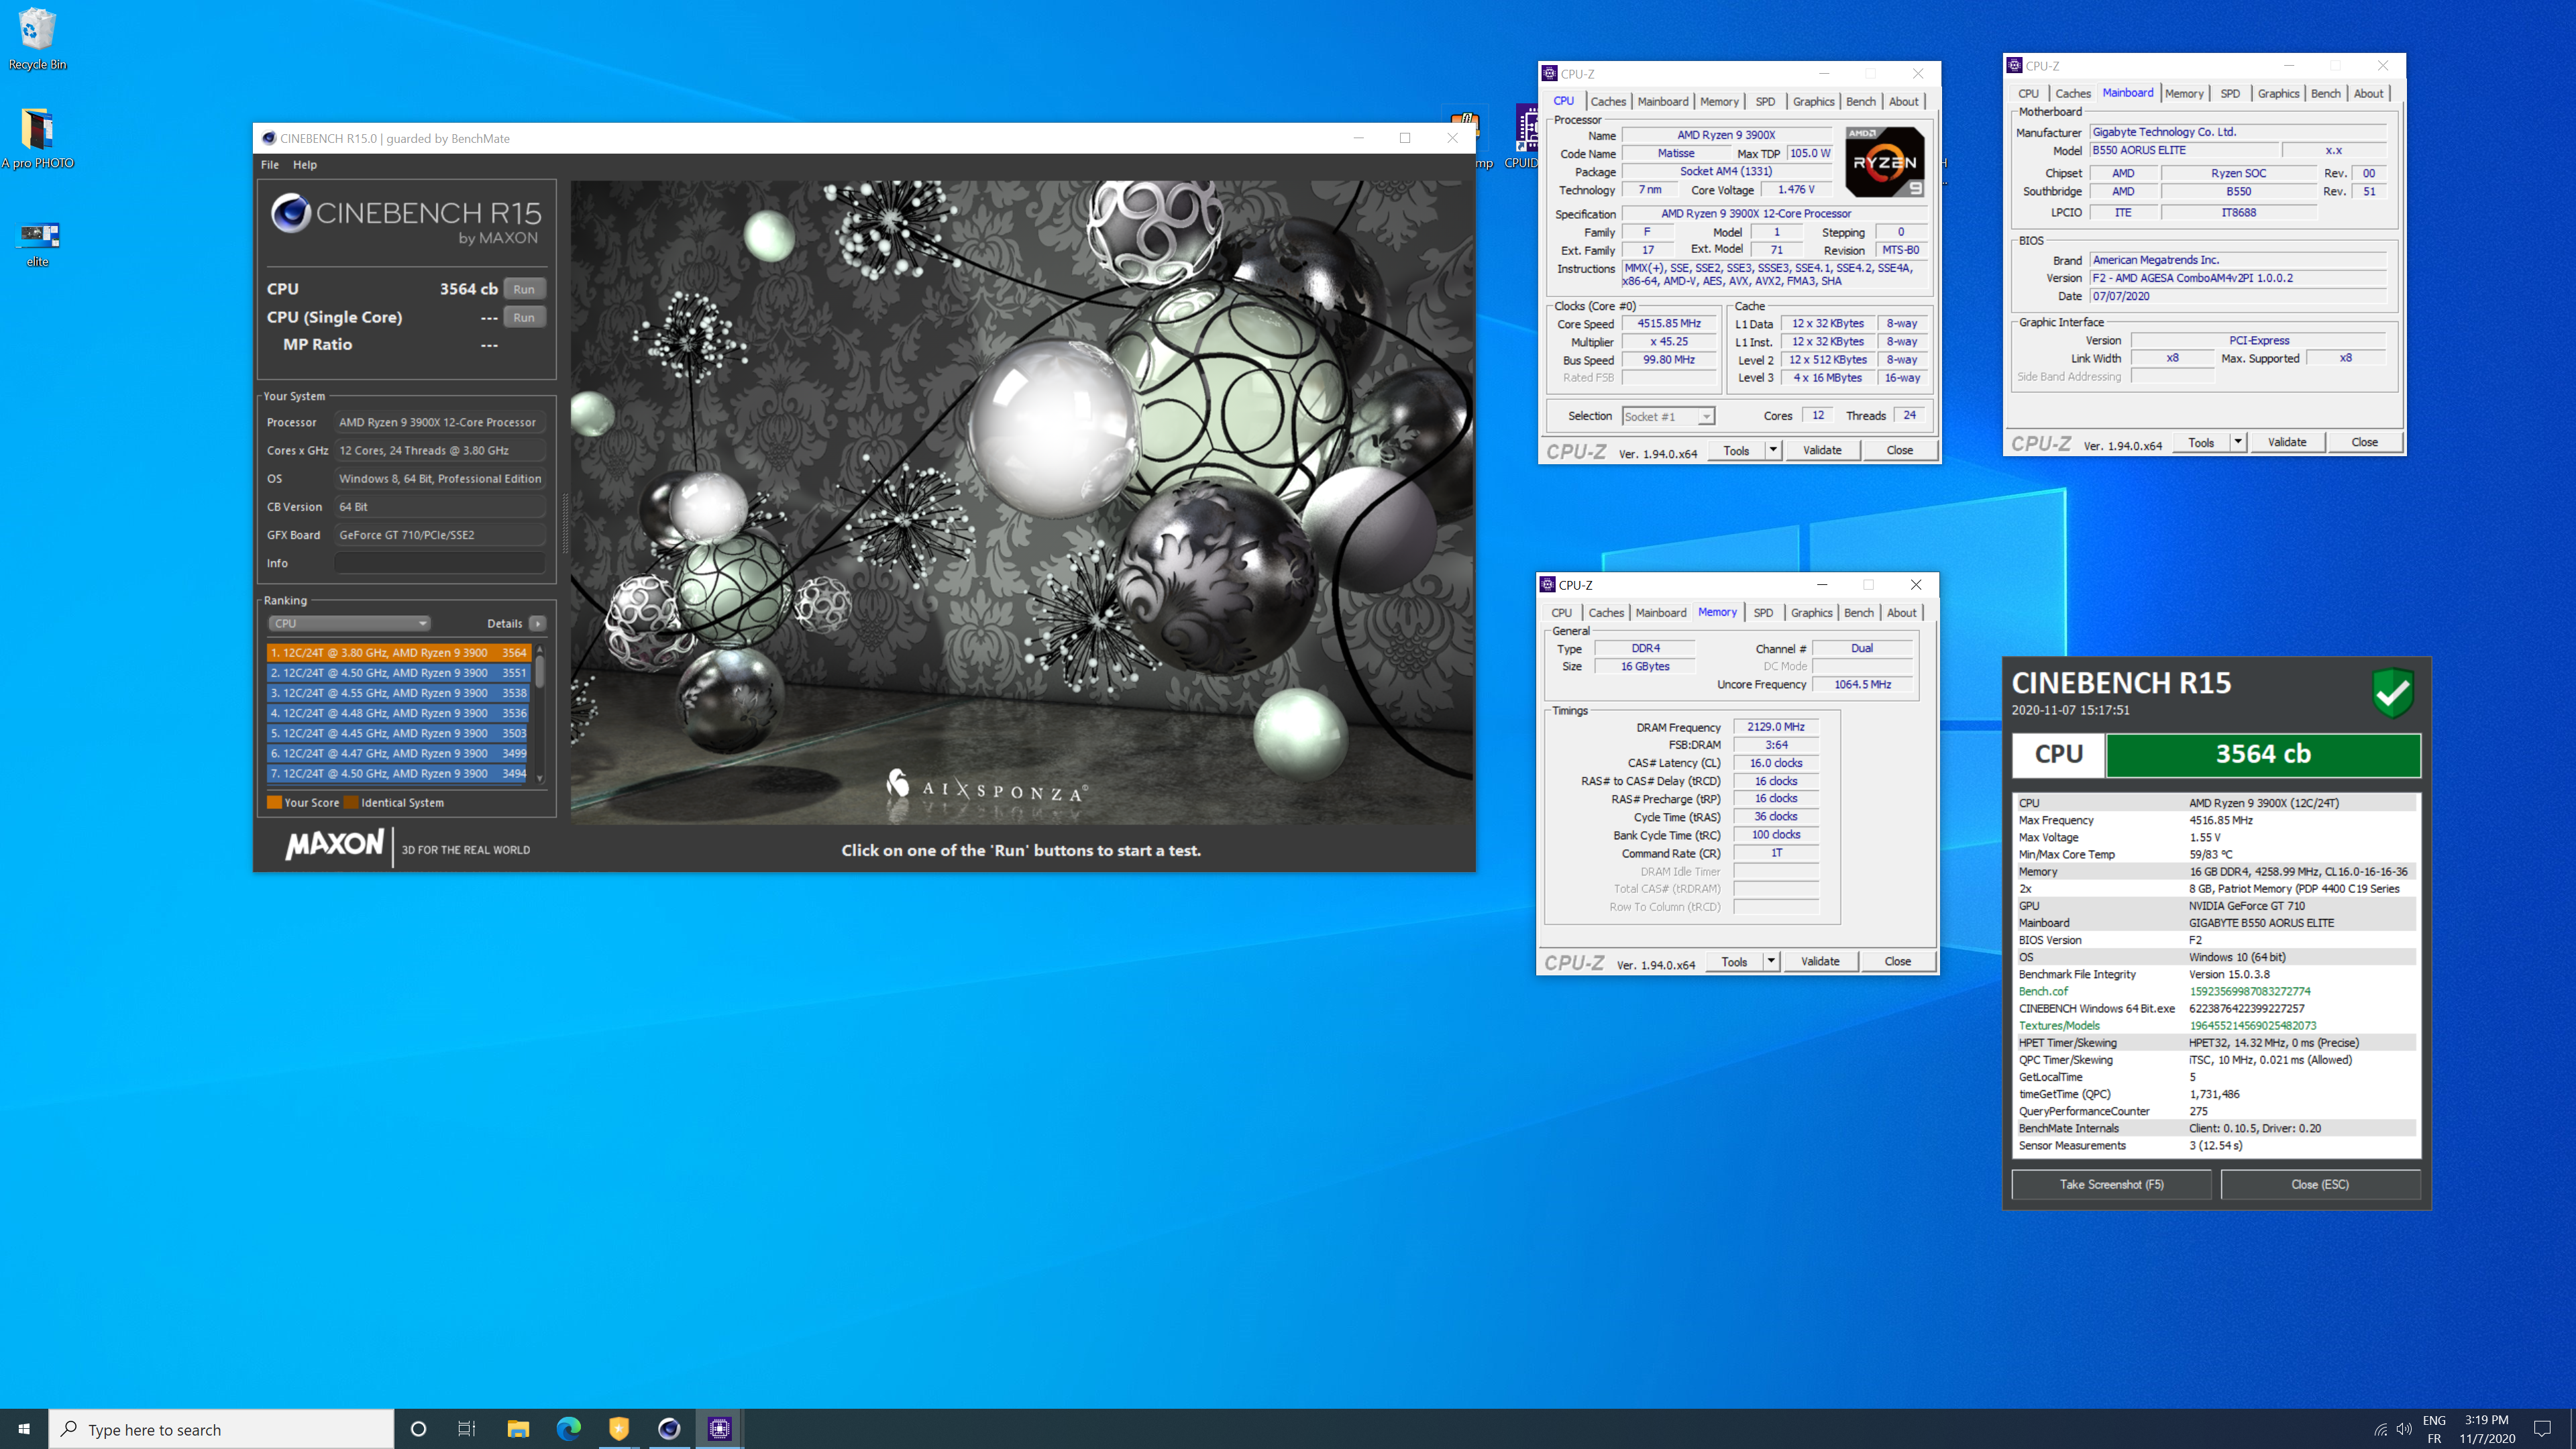Click Validate in CPU-Z CPU window

[x=1822, y=450]
